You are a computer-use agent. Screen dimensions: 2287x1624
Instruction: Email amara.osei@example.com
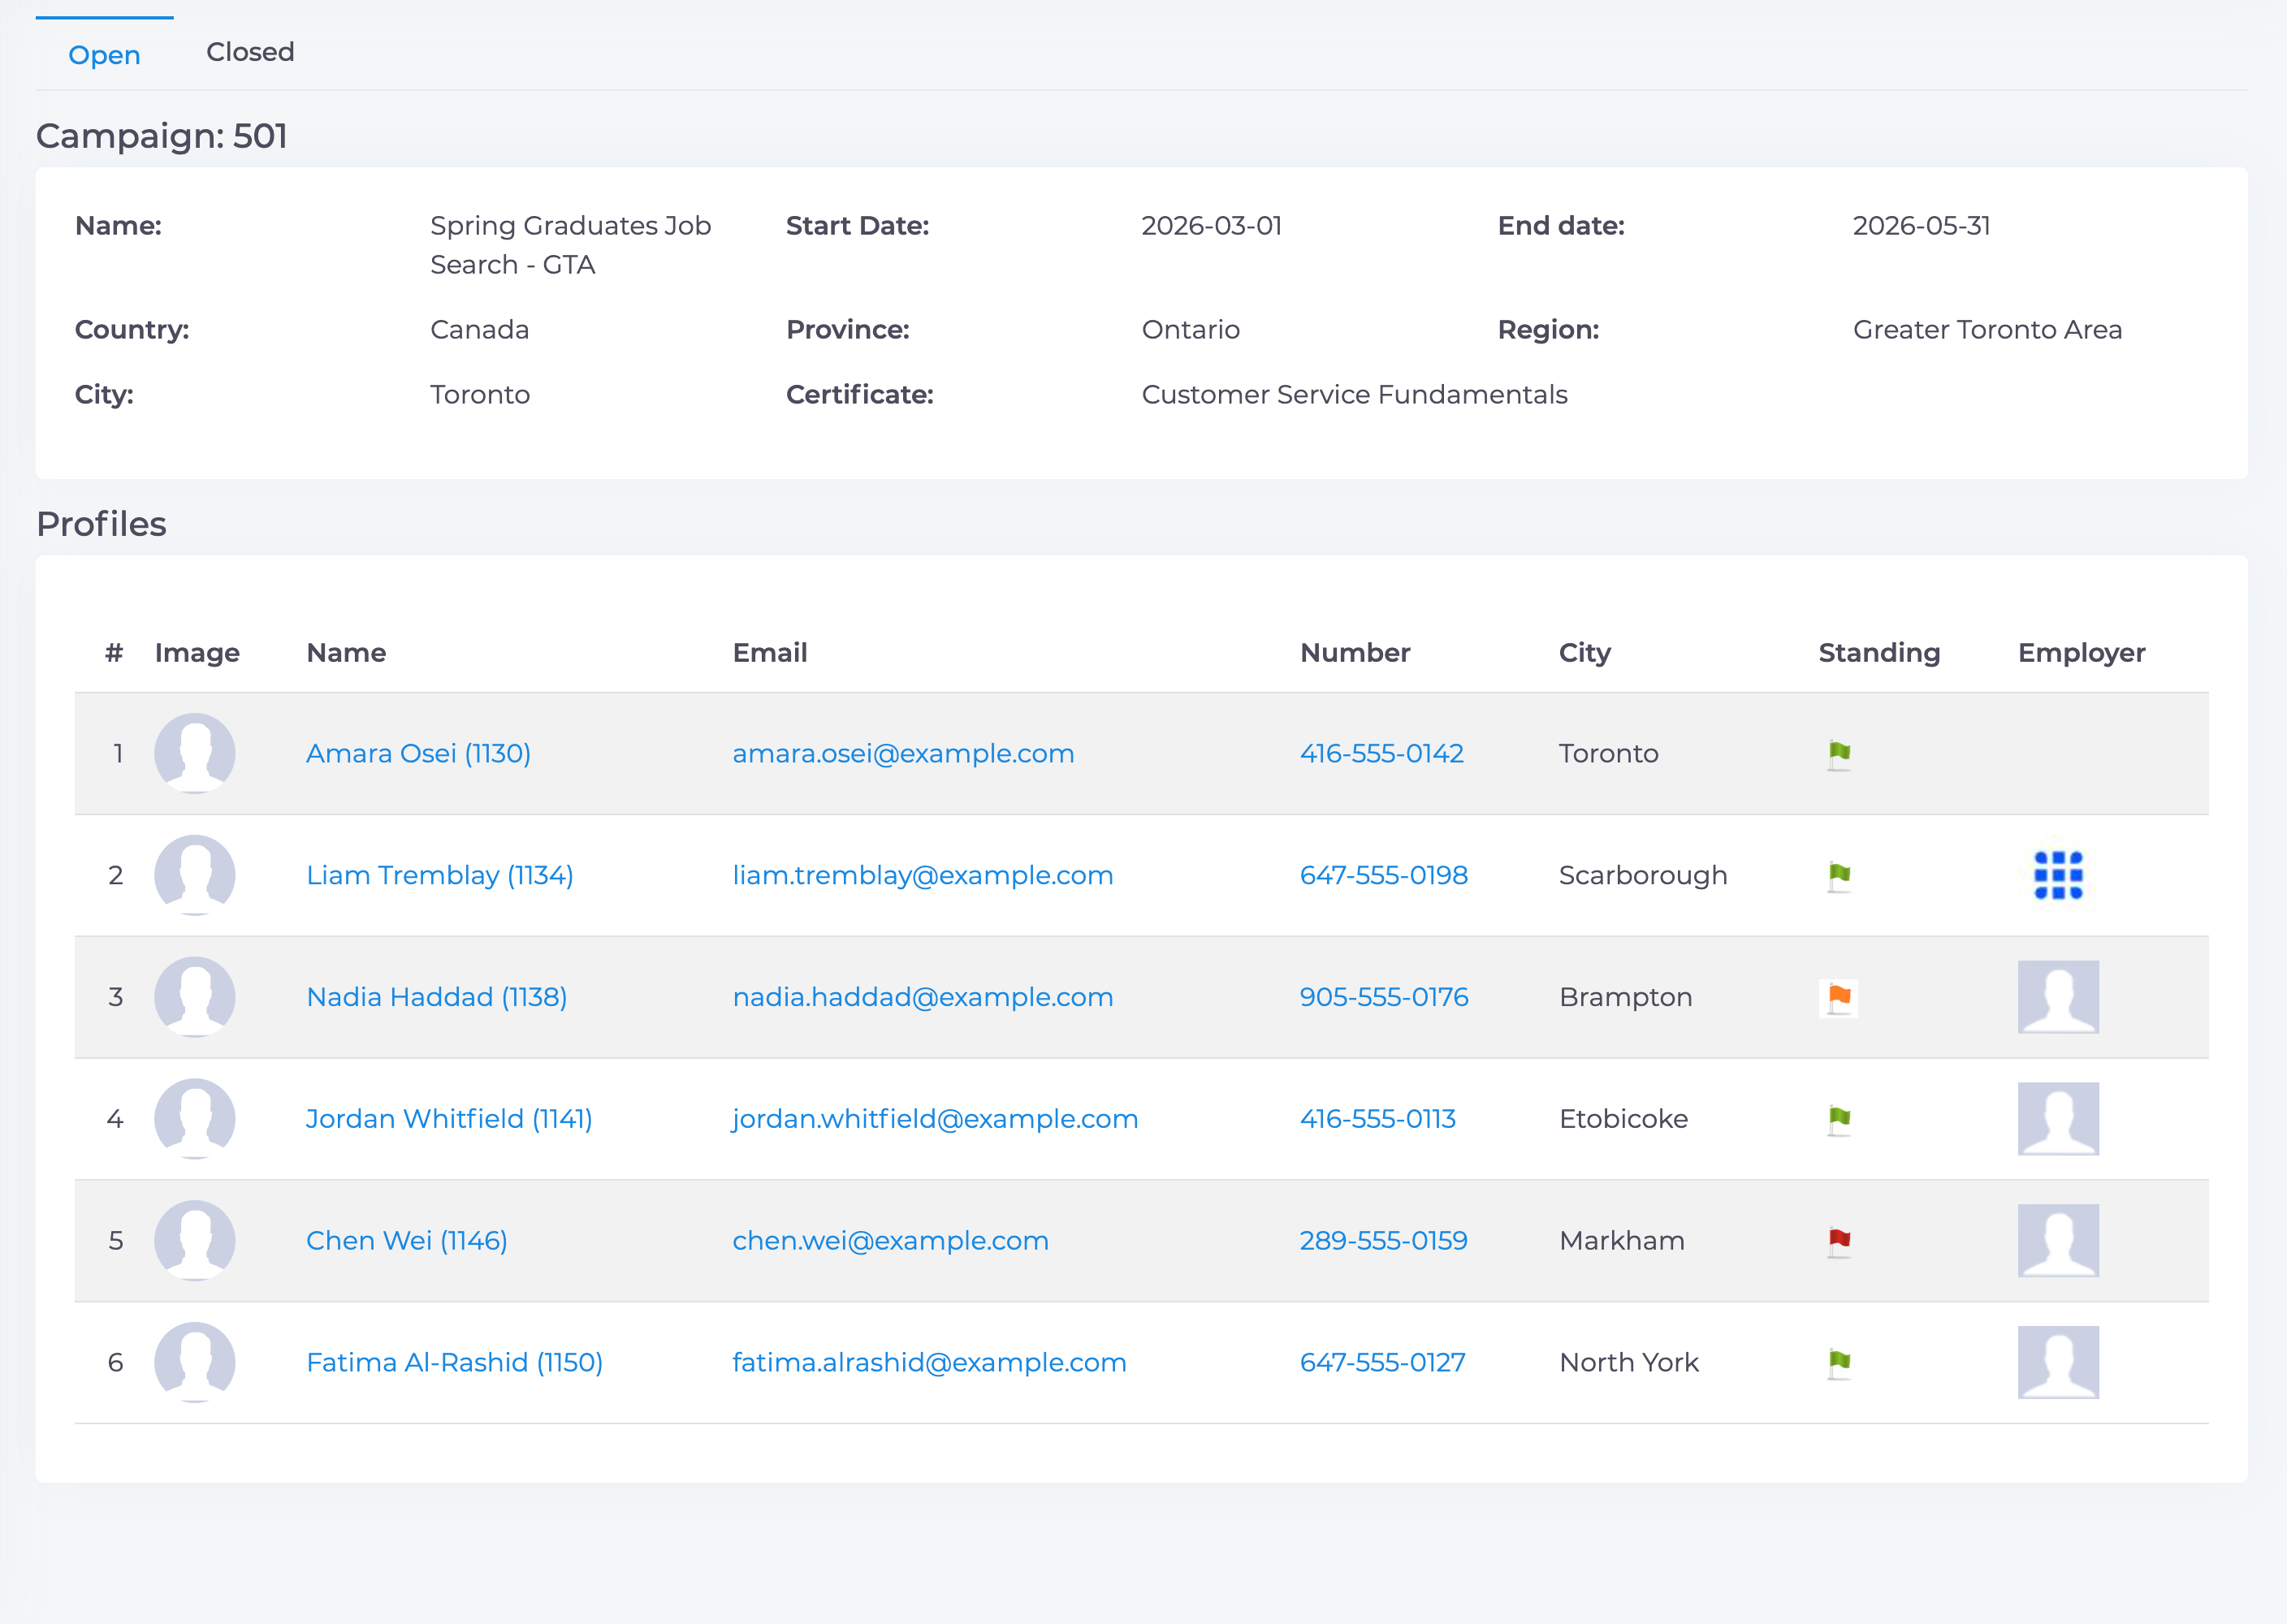pos(903,754)
